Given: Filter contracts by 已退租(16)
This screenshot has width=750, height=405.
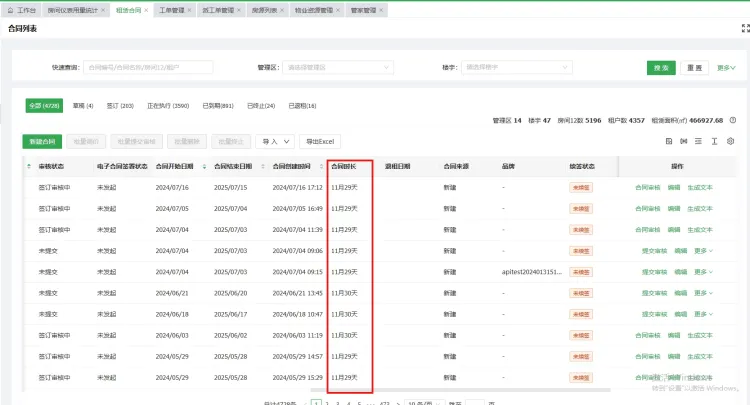Looking at the screenshot, I should point(302,106).
